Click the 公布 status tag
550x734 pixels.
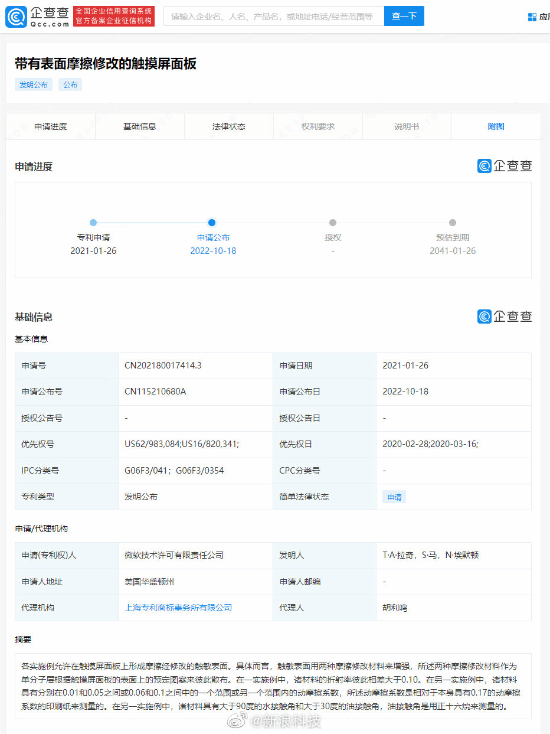point(70,85)
